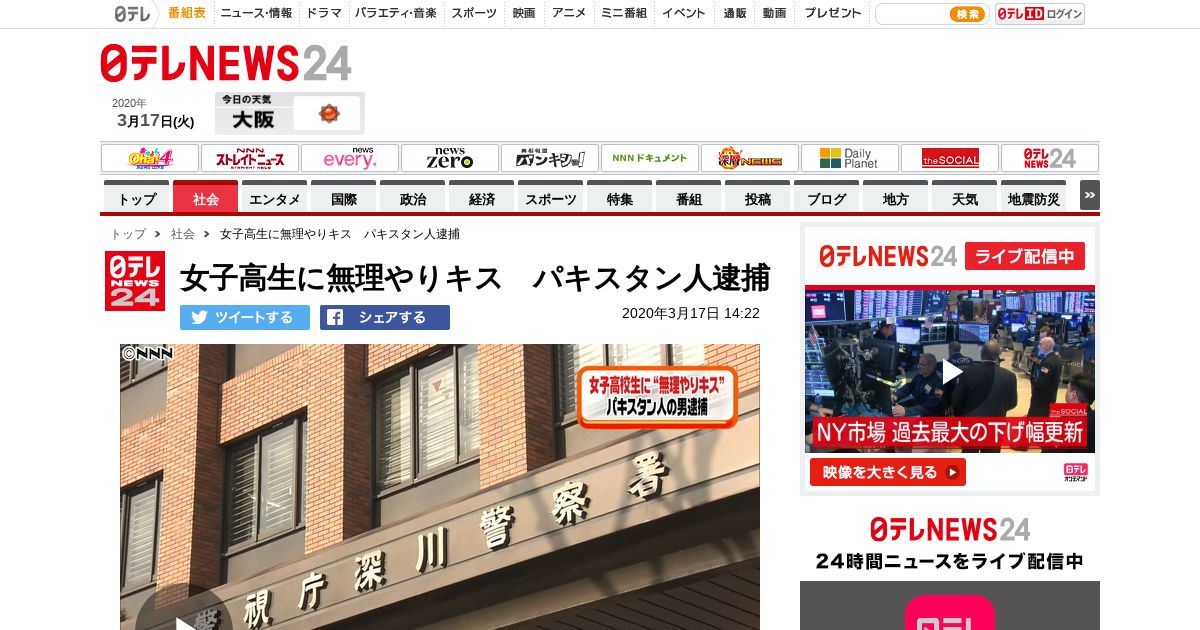Viewport: 1200px width, 630px height.
Task: Open the NNNドキュメント program logo
Action: (650, 158)
